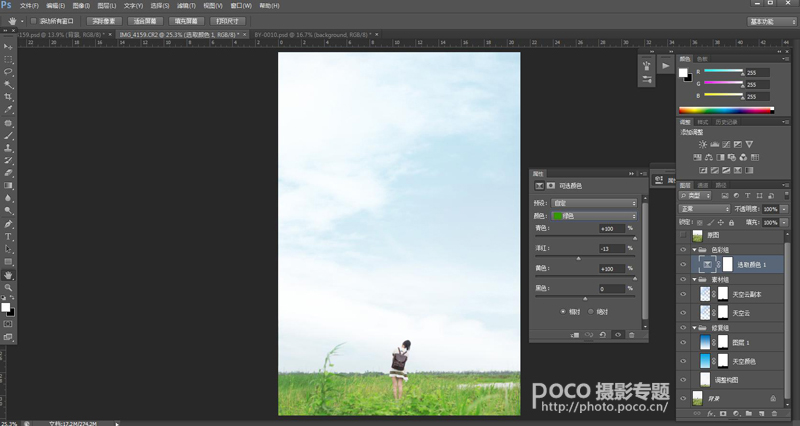The width and height of the screenshot is (800, 426).
Task: Collapse the 素材组 layer group
Action: pyautogui.click(x=694, y=280)
